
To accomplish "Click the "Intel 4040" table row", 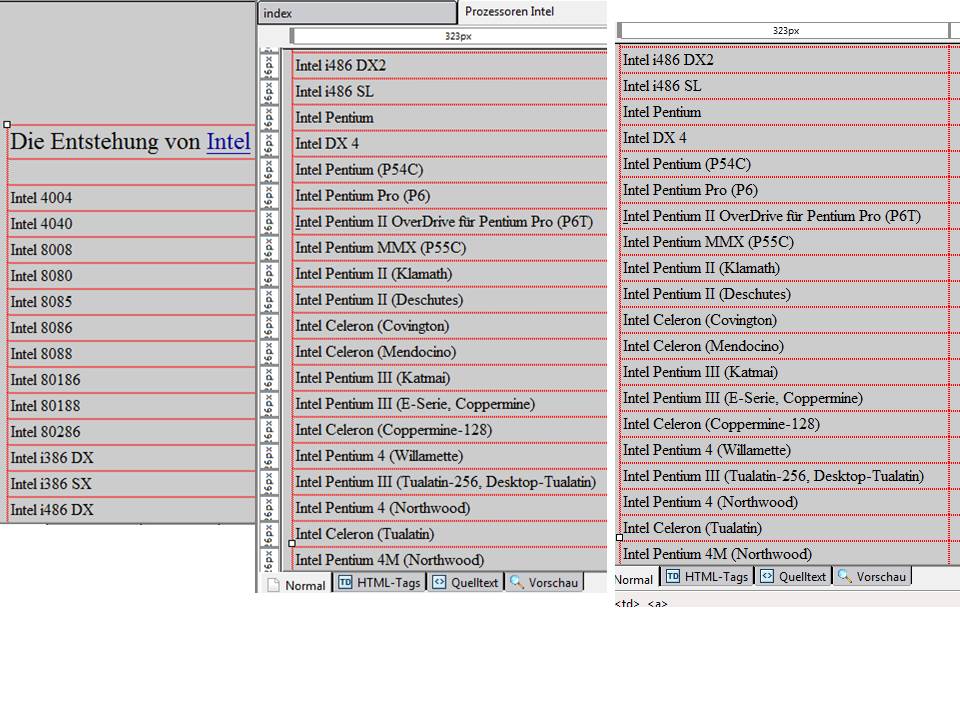I will (131, 224).
